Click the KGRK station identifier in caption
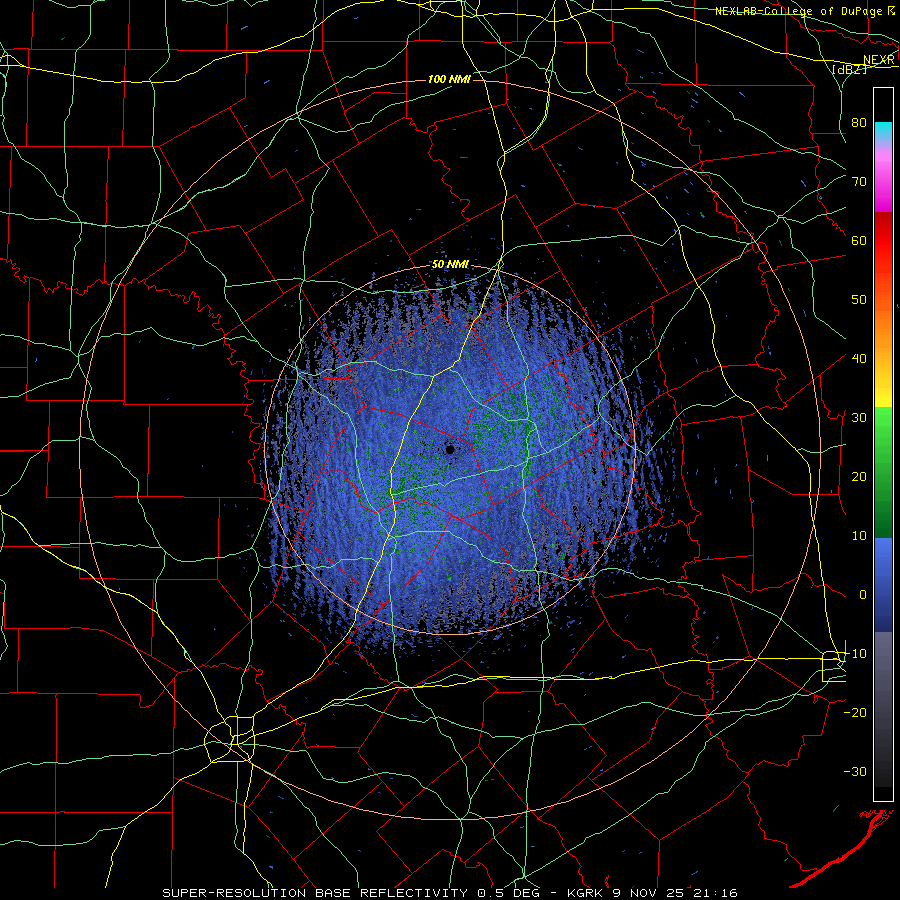Screen dimensions: 900x900 point(587,893)
